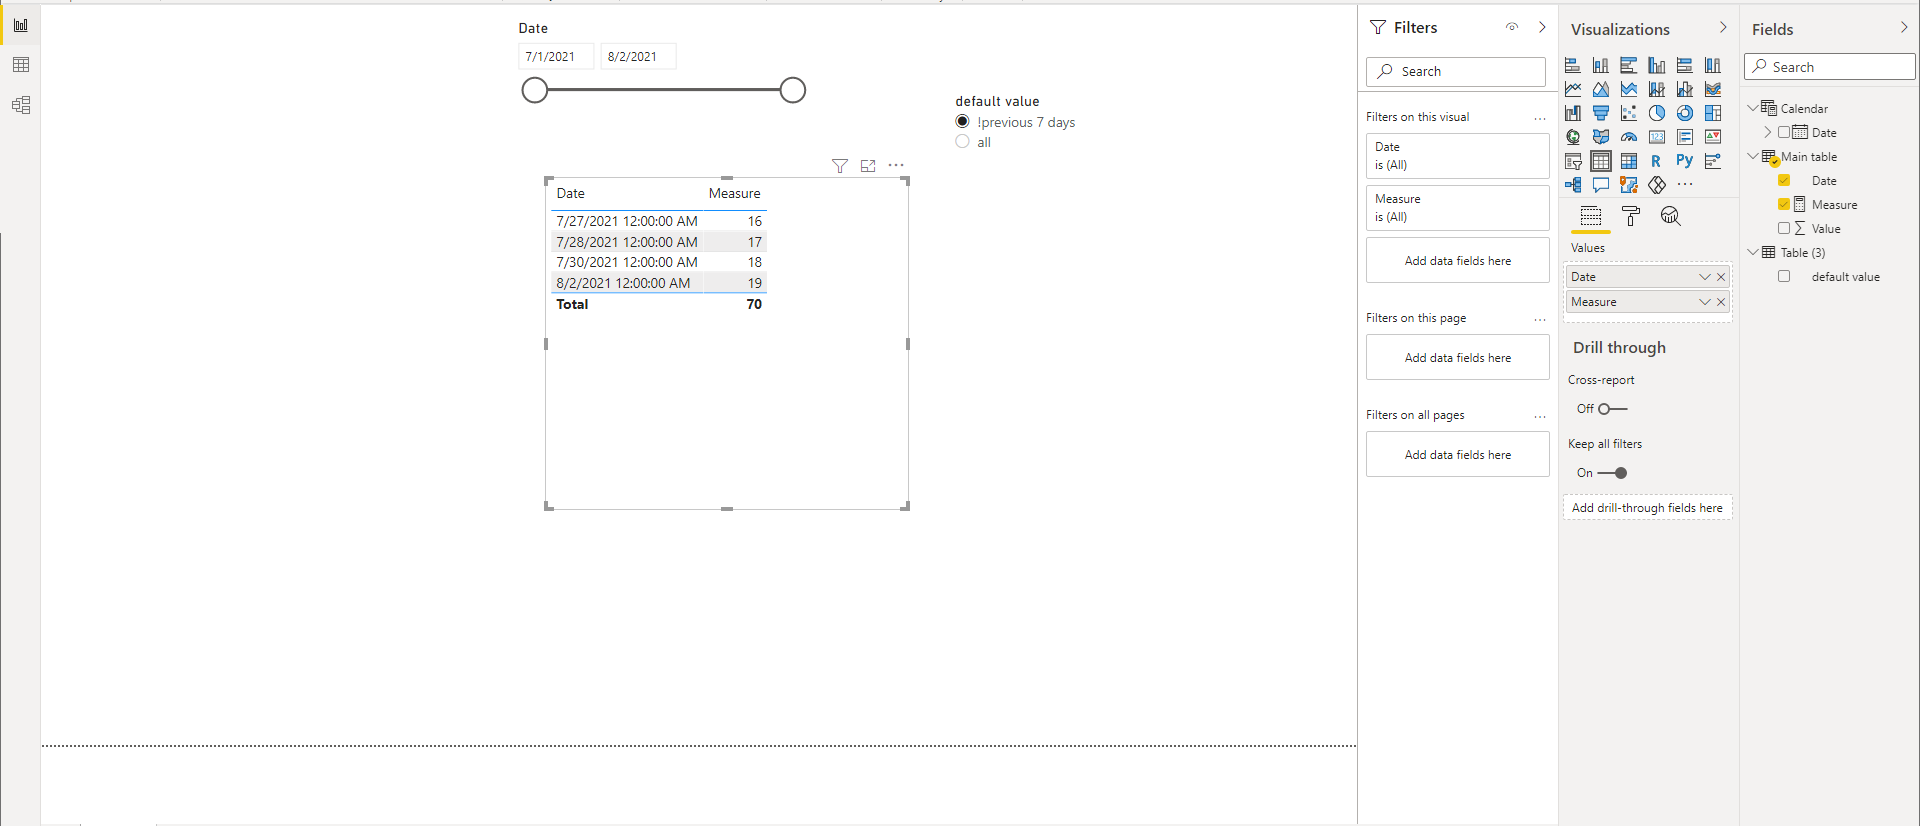The width and height of the screenshot is (1920, 826).
Task: Insert a Python visual
Action: click(1685, 161)
